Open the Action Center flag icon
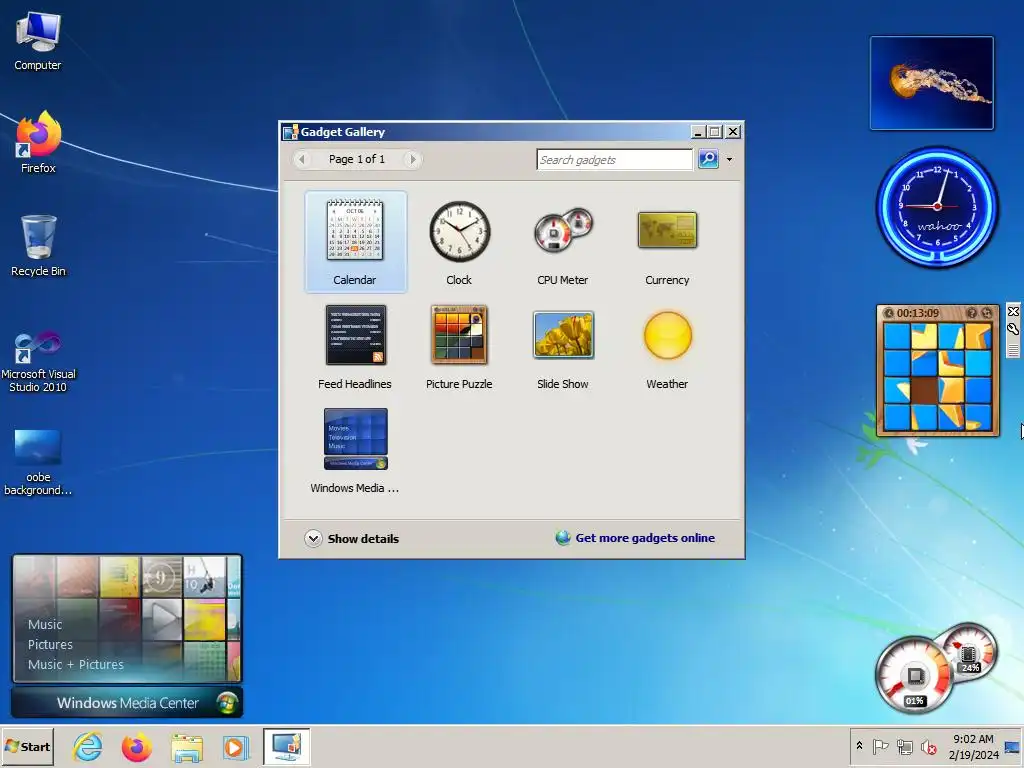The width and height of the screenshot is (1024, 768). coord(880,746)
